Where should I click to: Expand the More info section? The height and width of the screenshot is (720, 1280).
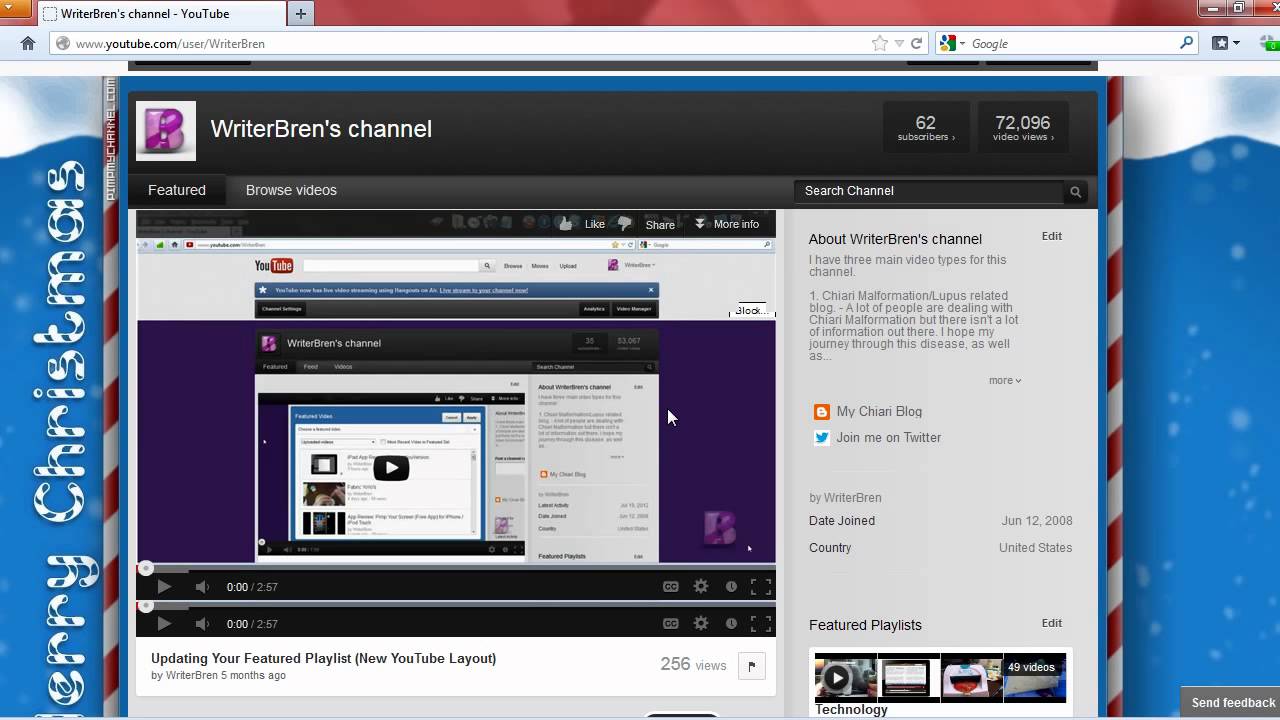pyautogui.click(x=727, y=224)
